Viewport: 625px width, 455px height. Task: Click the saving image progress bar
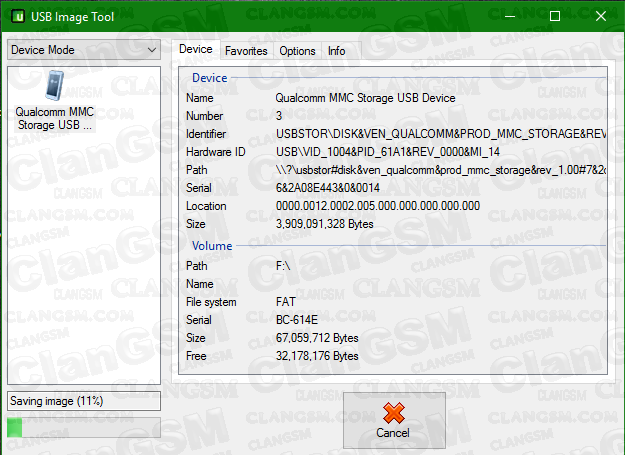tap(84, 428)
